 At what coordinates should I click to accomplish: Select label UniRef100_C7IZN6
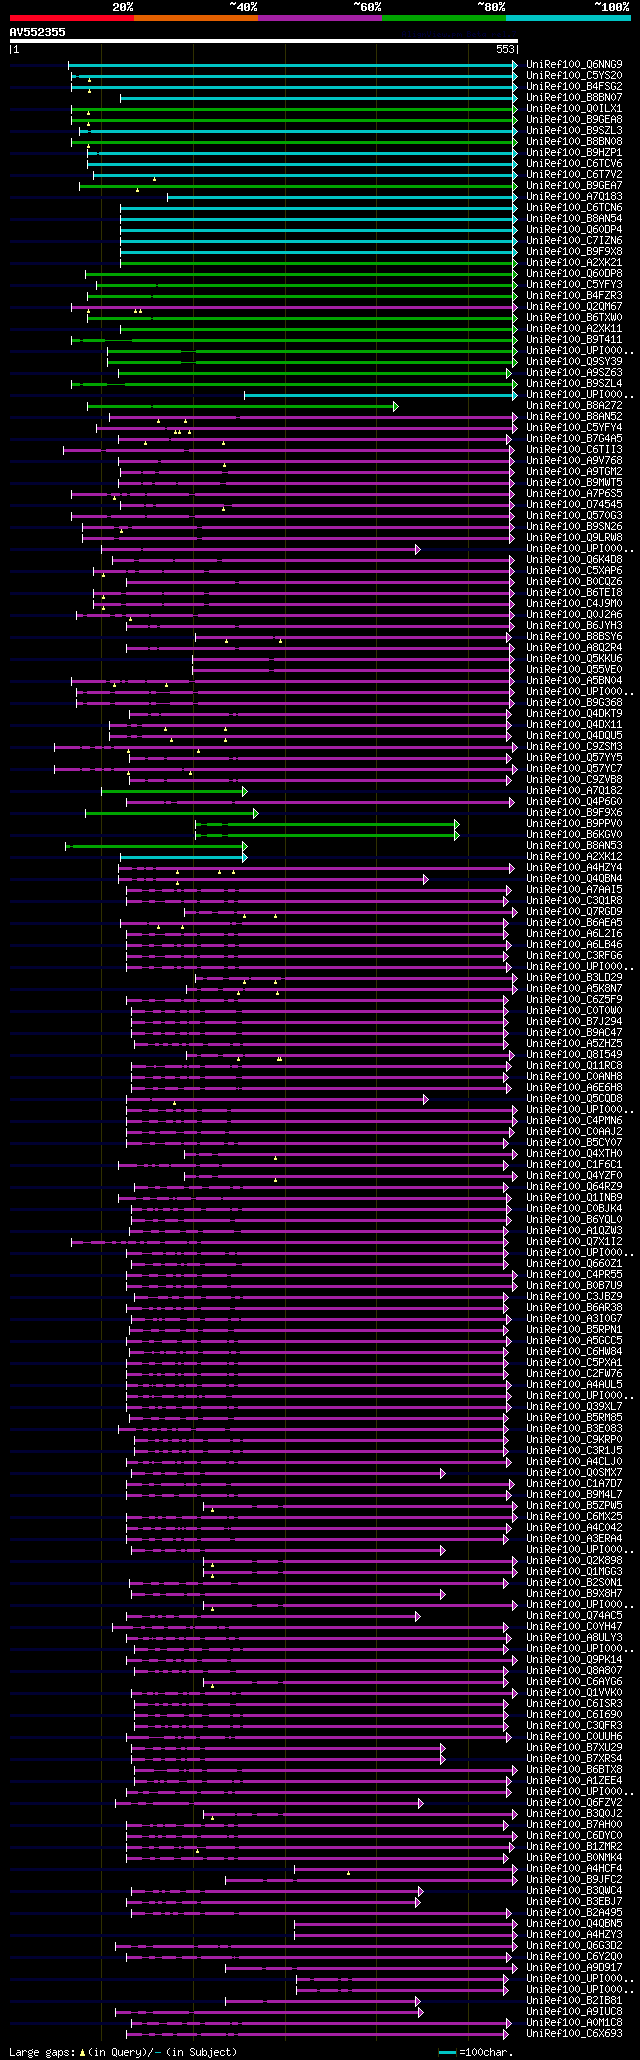574,241
